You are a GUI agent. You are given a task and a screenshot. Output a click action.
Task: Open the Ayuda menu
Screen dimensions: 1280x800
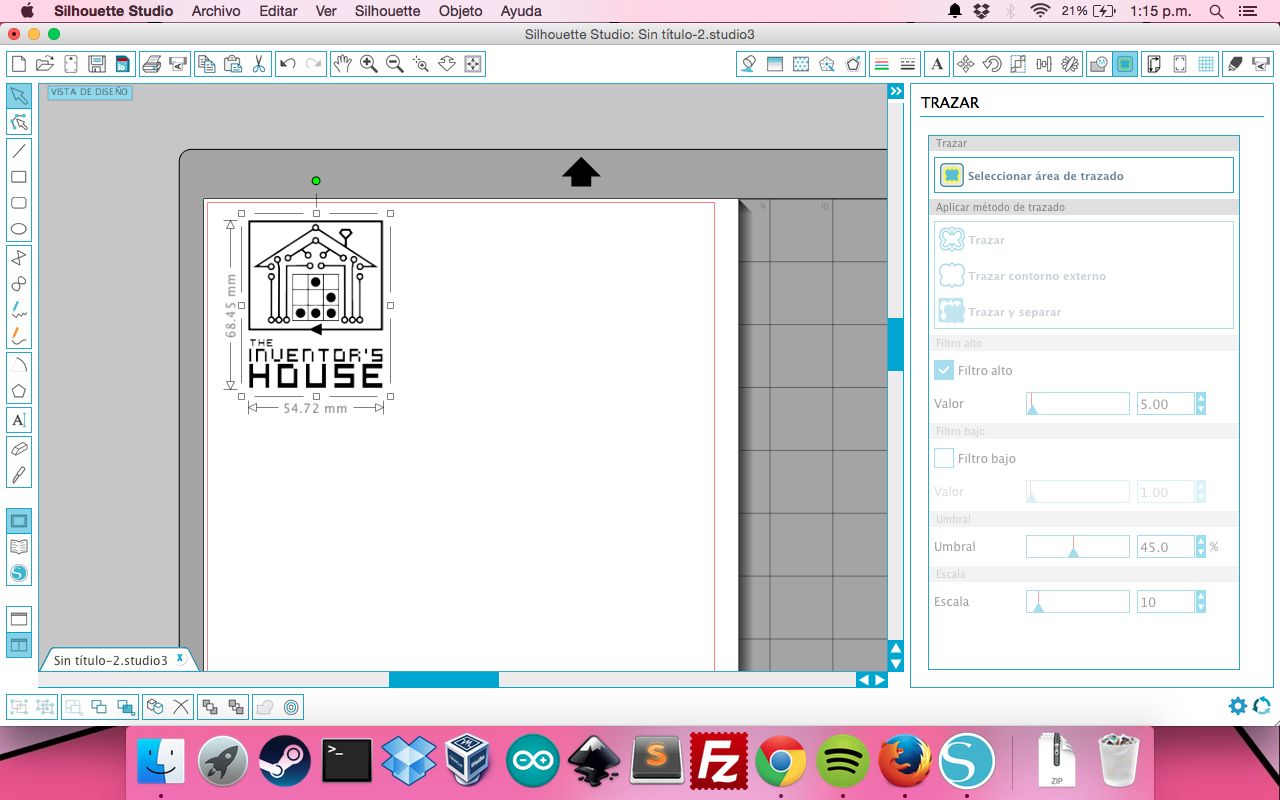point(521,11)
